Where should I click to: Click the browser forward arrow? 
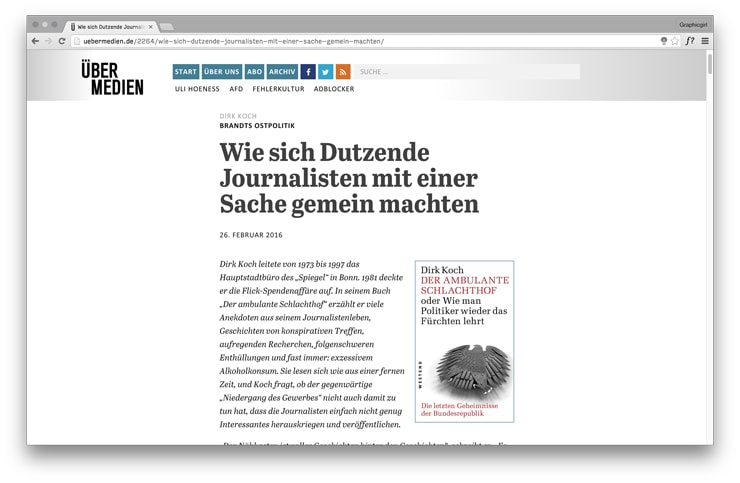click(48, 41)
